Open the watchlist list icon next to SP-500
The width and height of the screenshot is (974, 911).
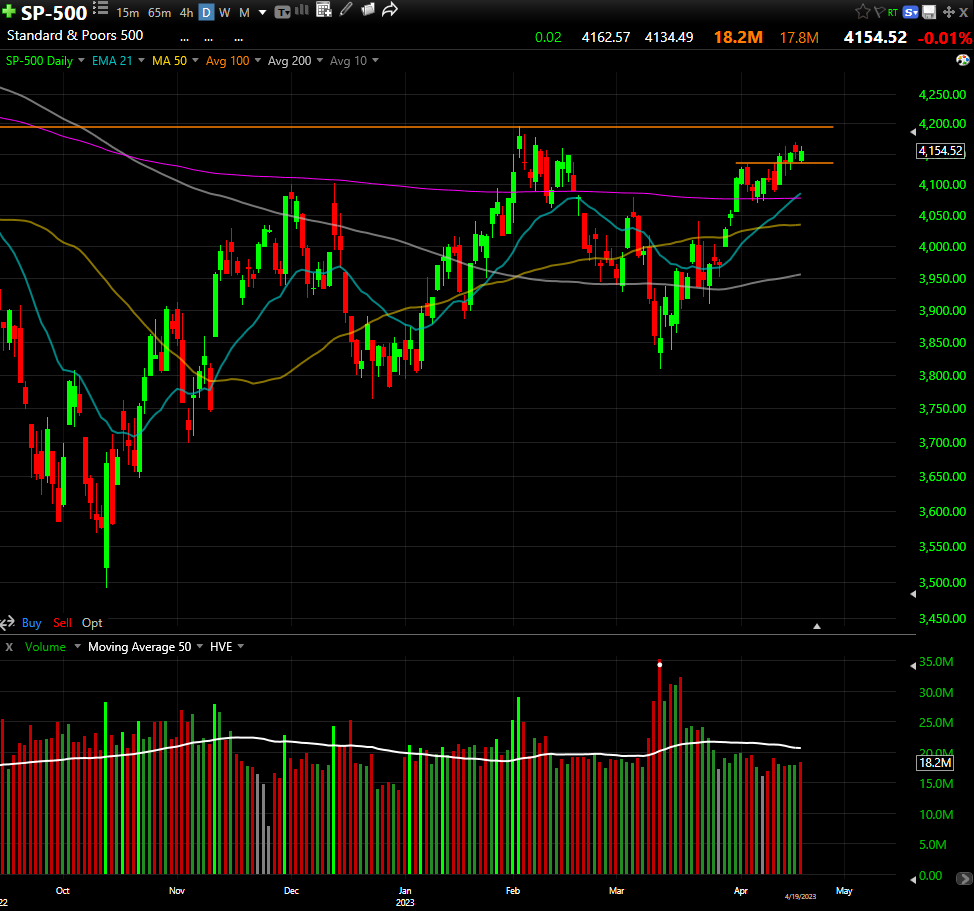pyautogui.click(x=101, y=9)
